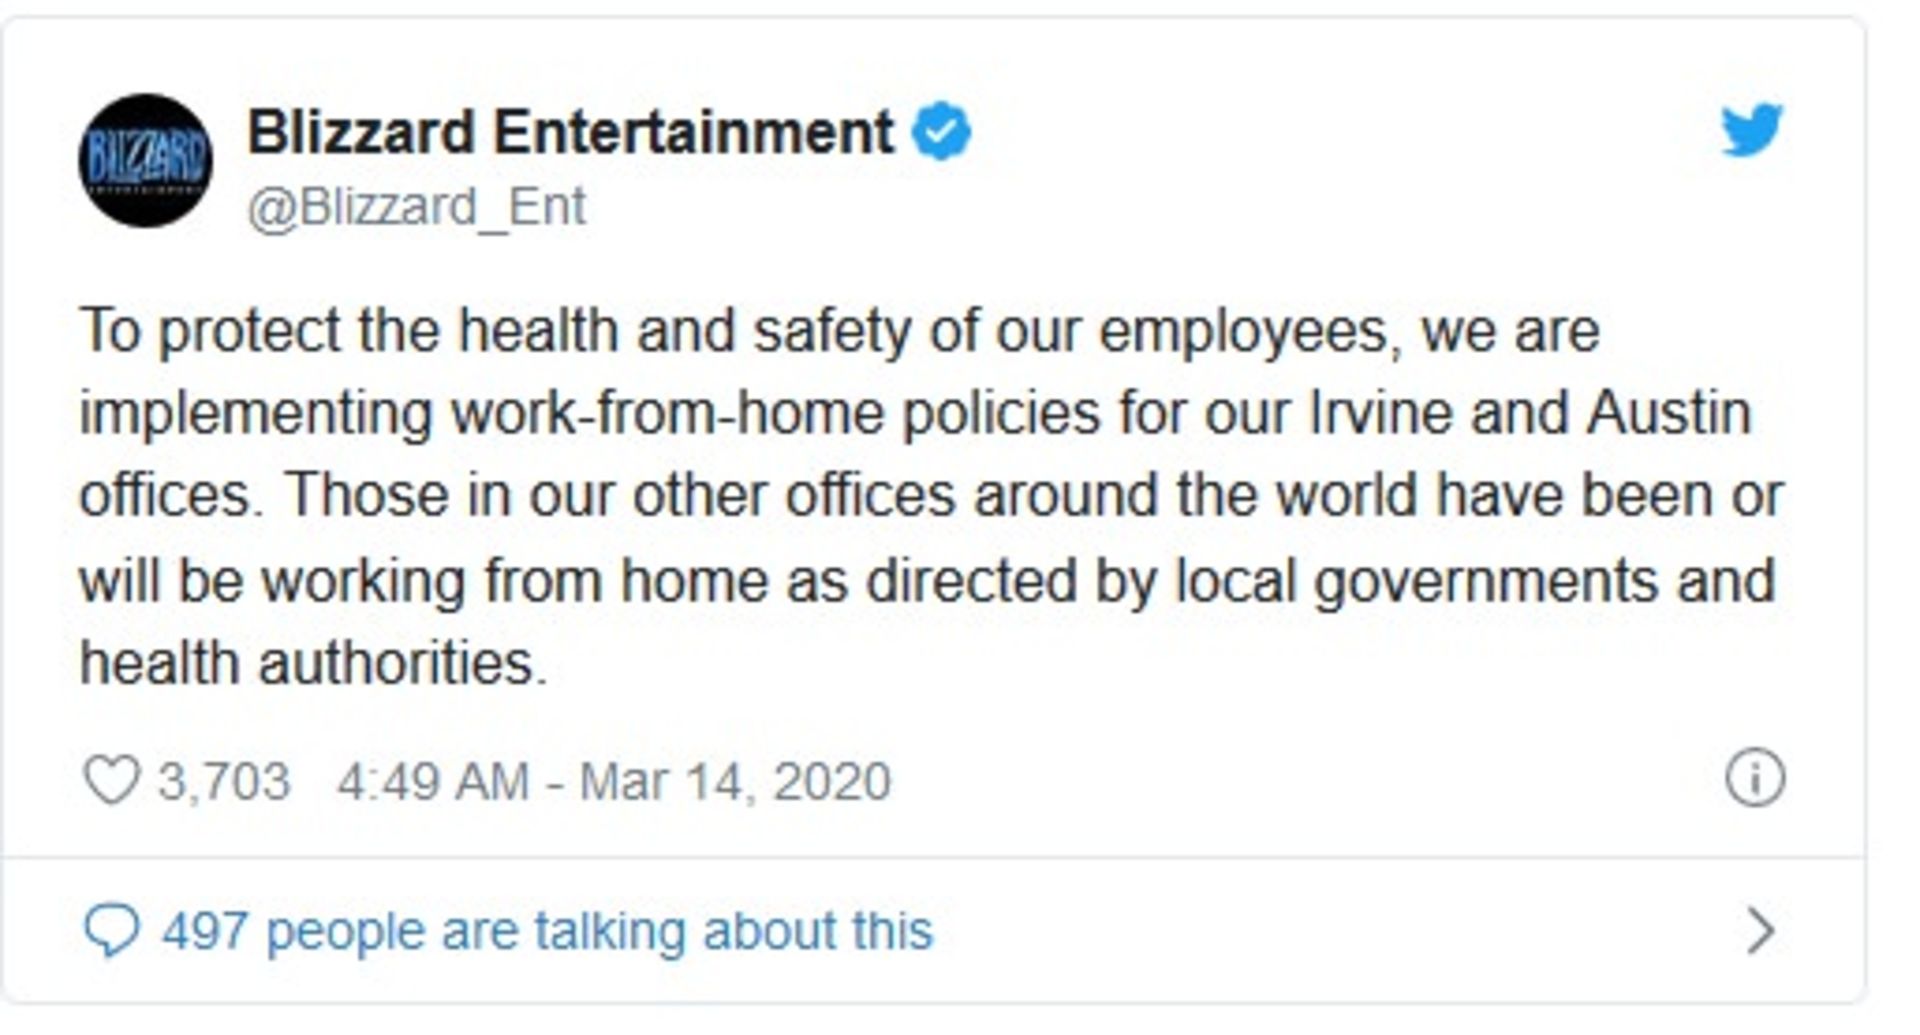This screenshot has width=1920, height=1035.
Task: Click the Twitter bird logo
Action: (1751, 129)
